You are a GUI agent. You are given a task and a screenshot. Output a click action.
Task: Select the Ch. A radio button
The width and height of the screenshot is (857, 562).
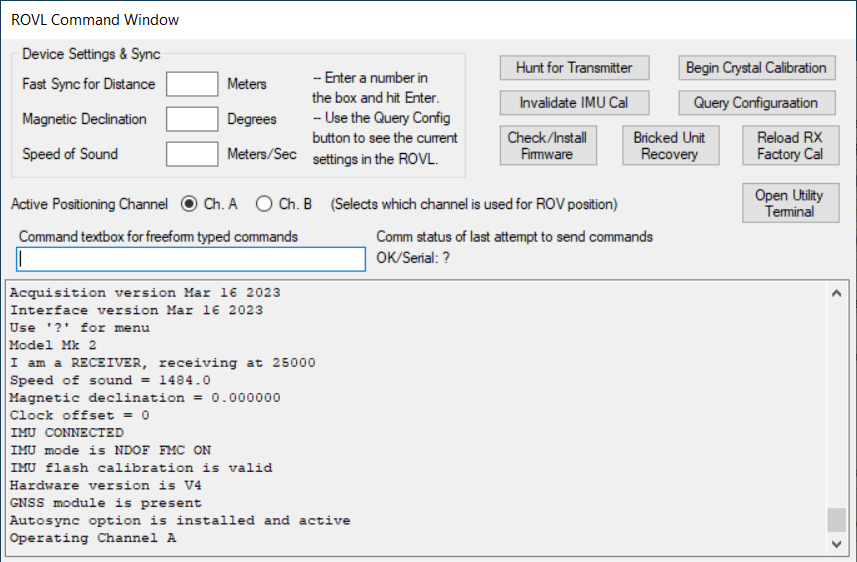[189, 204]
